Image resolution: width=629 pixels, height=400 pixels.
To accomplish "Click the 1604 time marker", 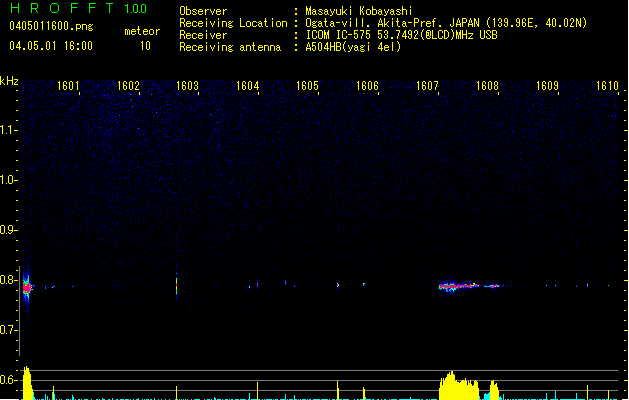I will (x=248, y=86).
